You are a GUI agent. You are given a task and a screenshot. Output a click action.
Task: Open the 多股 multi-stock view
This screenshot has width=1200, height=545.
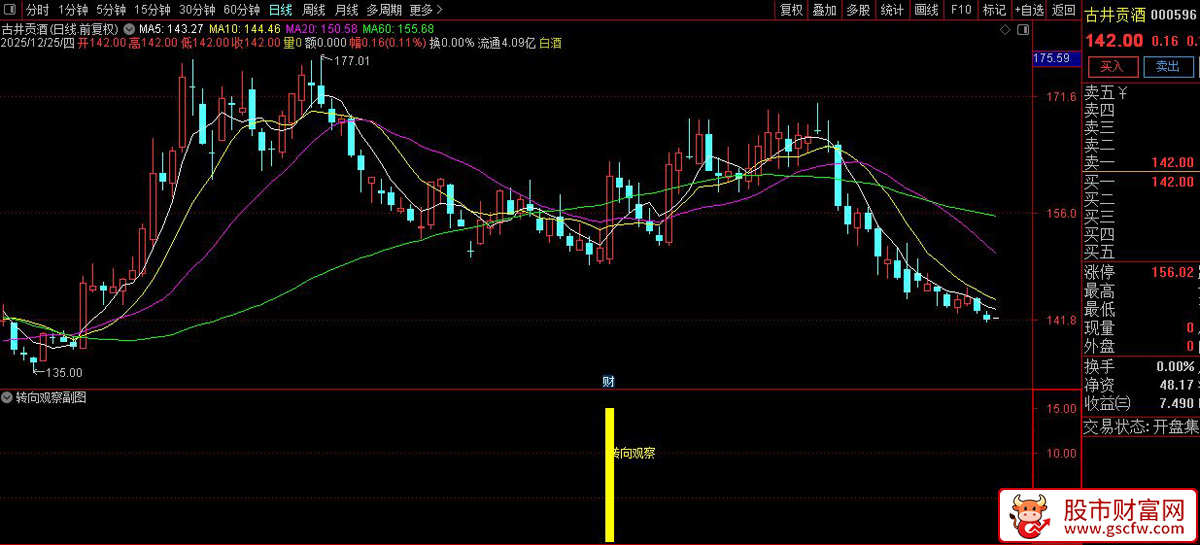click(858, 9)
